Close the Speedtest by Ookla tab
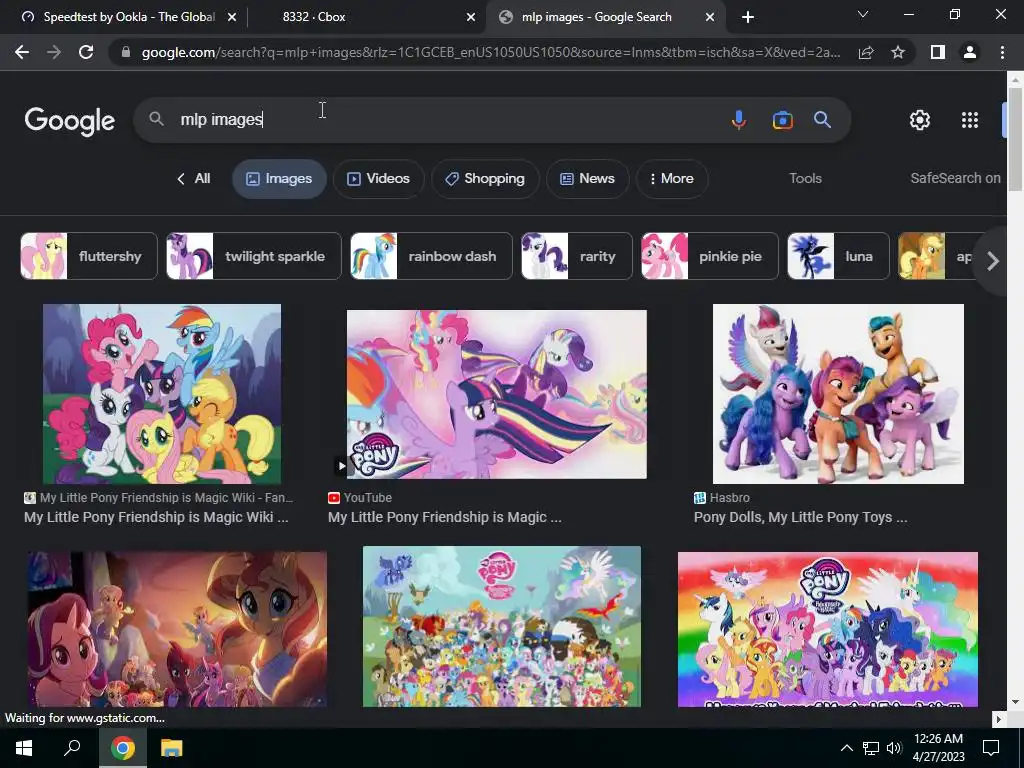 [x=232, y=17]
